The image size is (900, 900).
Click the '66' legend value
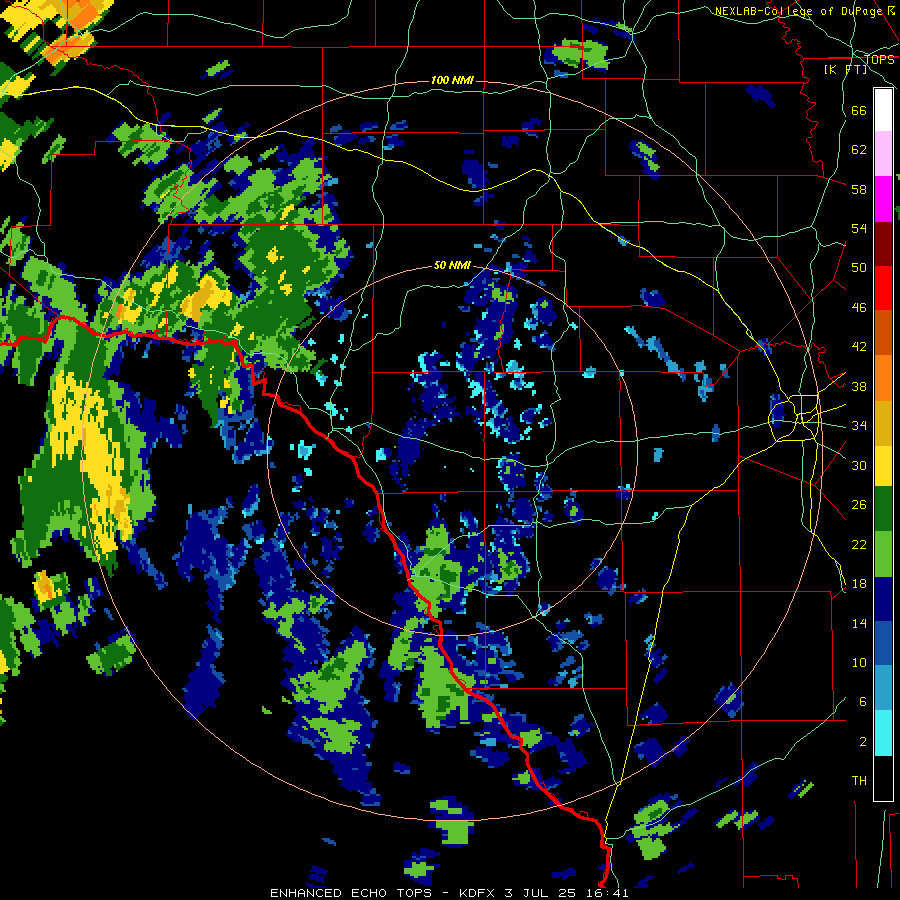pos(859,110)
